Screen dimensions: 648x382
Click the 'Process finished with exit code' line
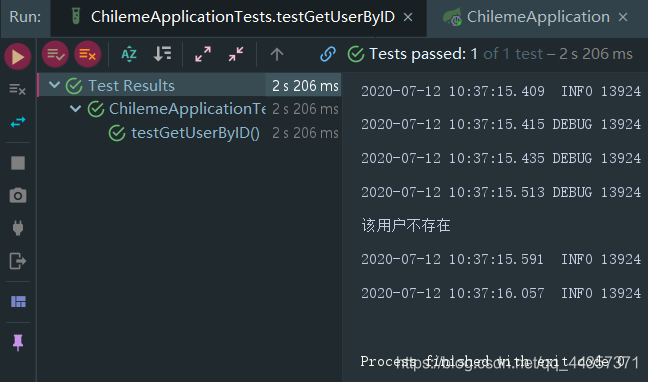[x=492, y=361]
